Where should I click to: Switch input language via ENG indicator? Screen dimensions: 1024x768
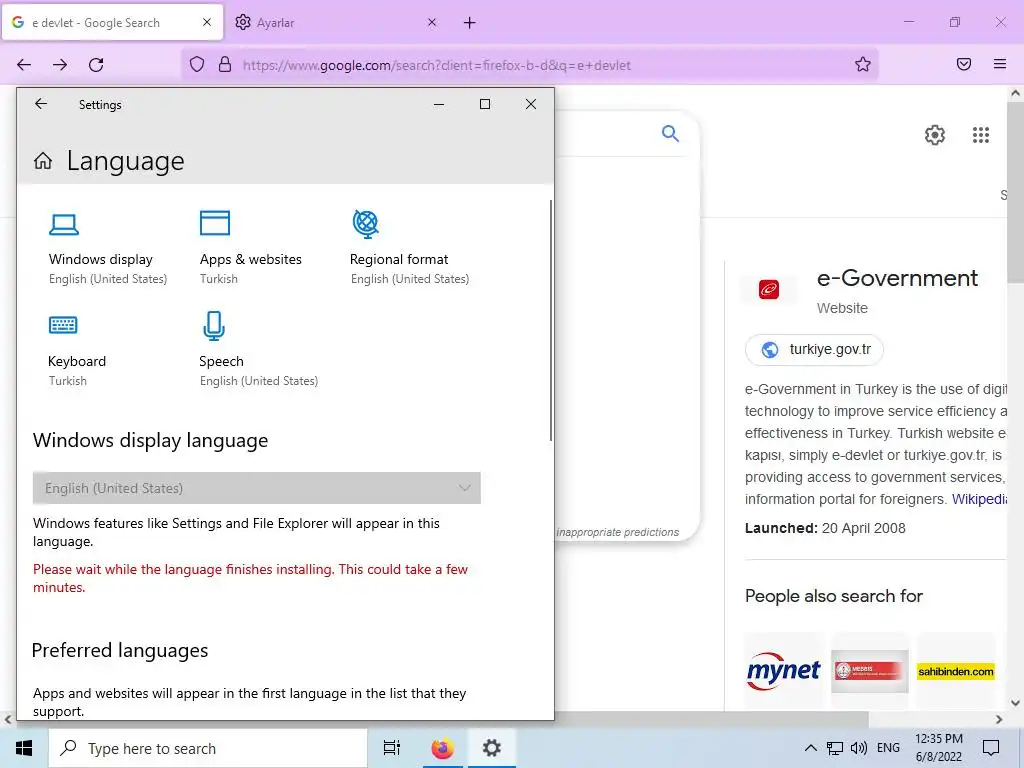tap(888, 748)
